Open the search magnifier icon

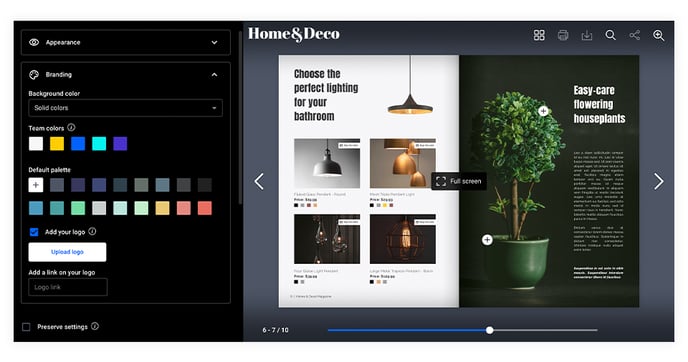(x=610, y=35)
